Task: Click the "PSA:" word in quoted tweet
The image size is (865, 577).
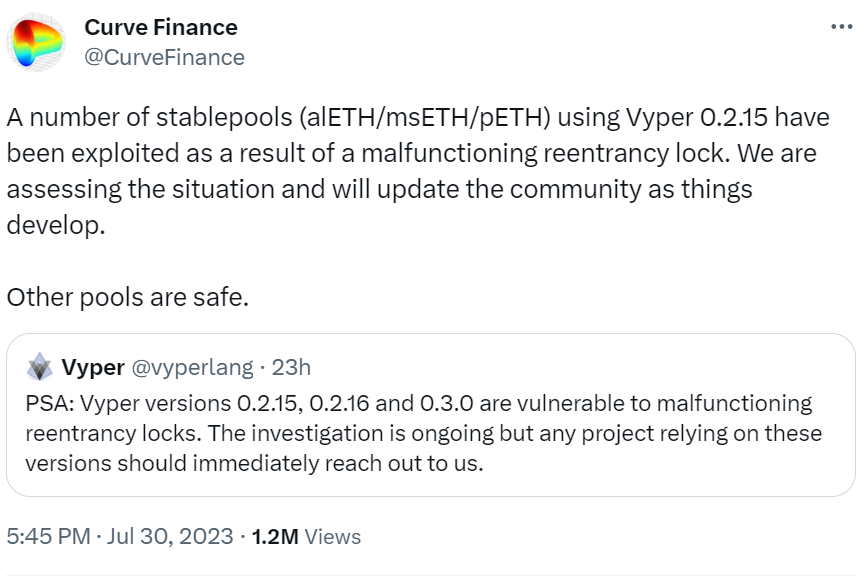Action: pyautogui.click(x=47, y=403)
